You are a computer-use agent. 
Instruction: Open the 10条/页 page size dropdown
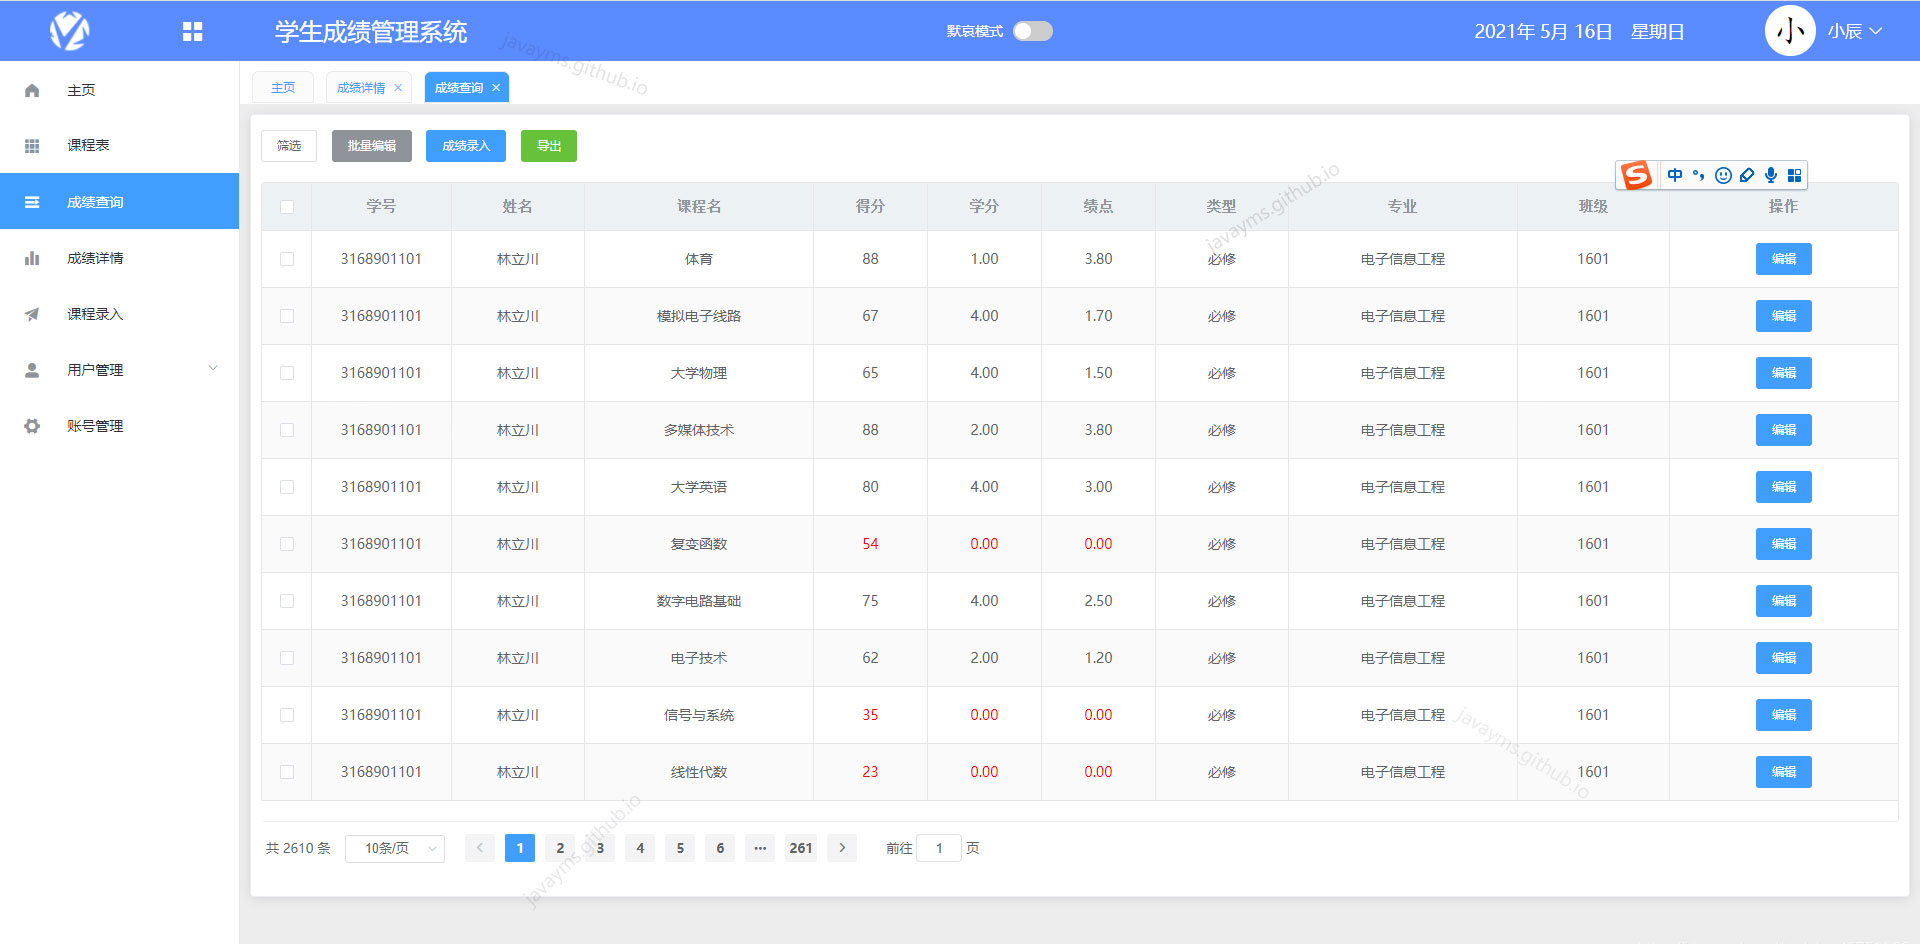click(394, 847)
